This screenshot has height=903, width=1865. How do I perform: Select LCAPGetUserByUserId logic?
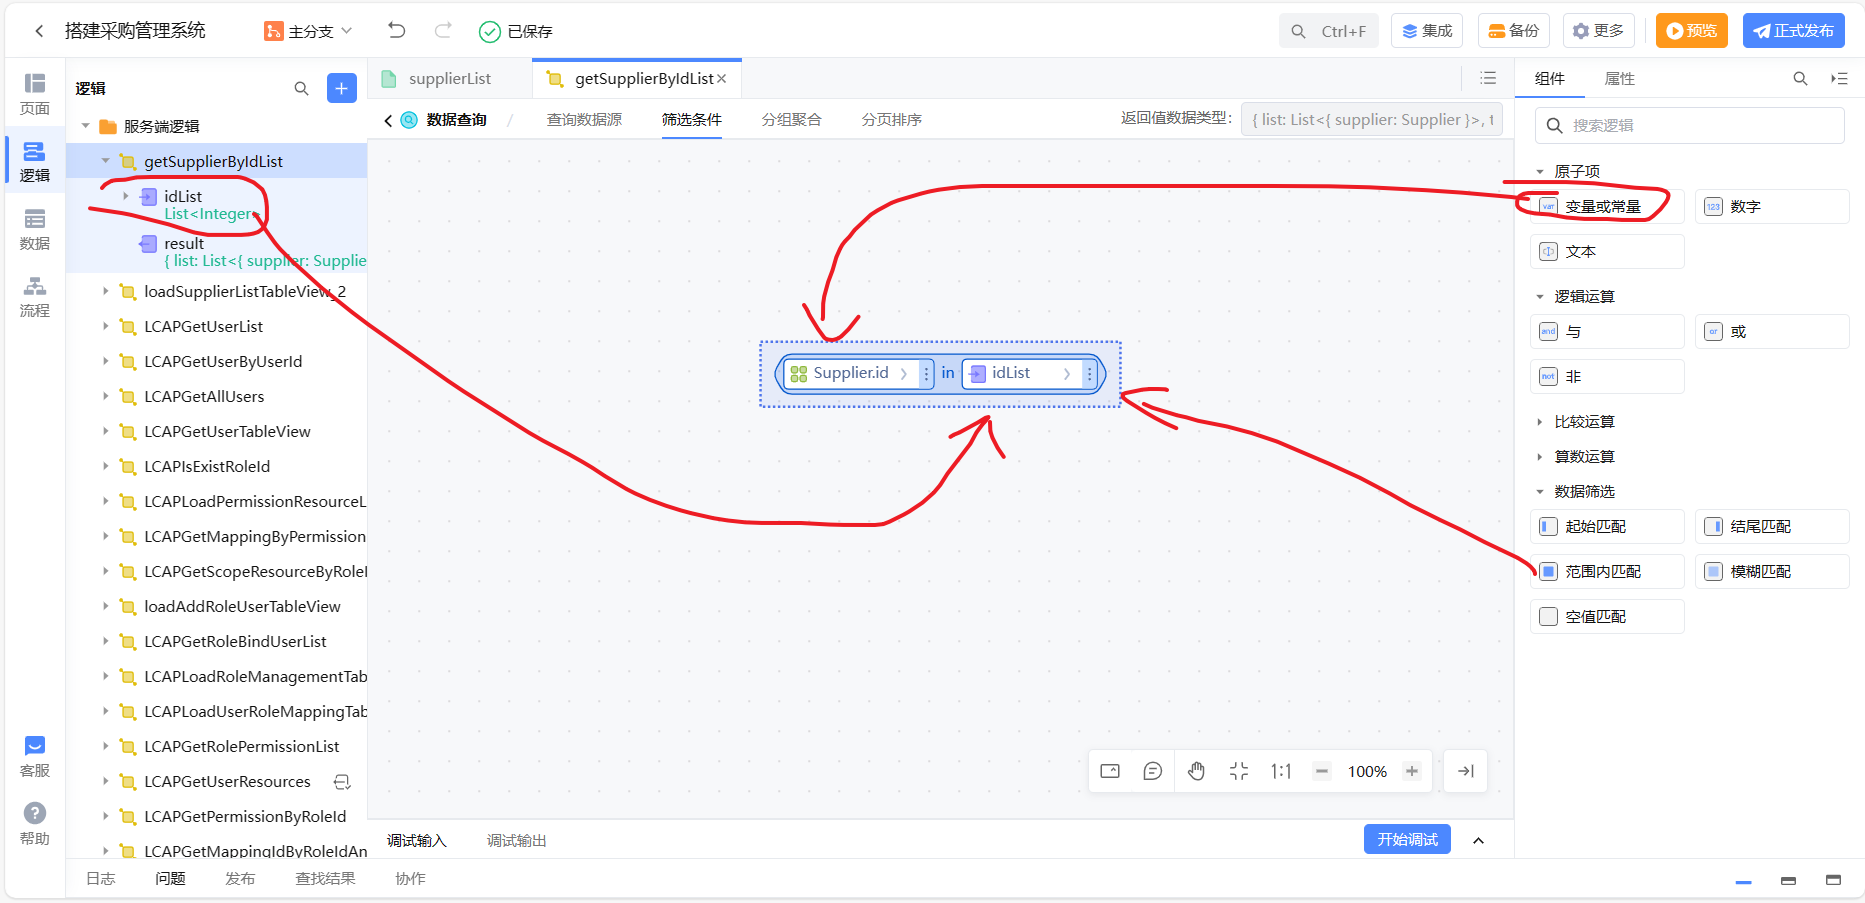pyautogui.click(x=223, y=361)
